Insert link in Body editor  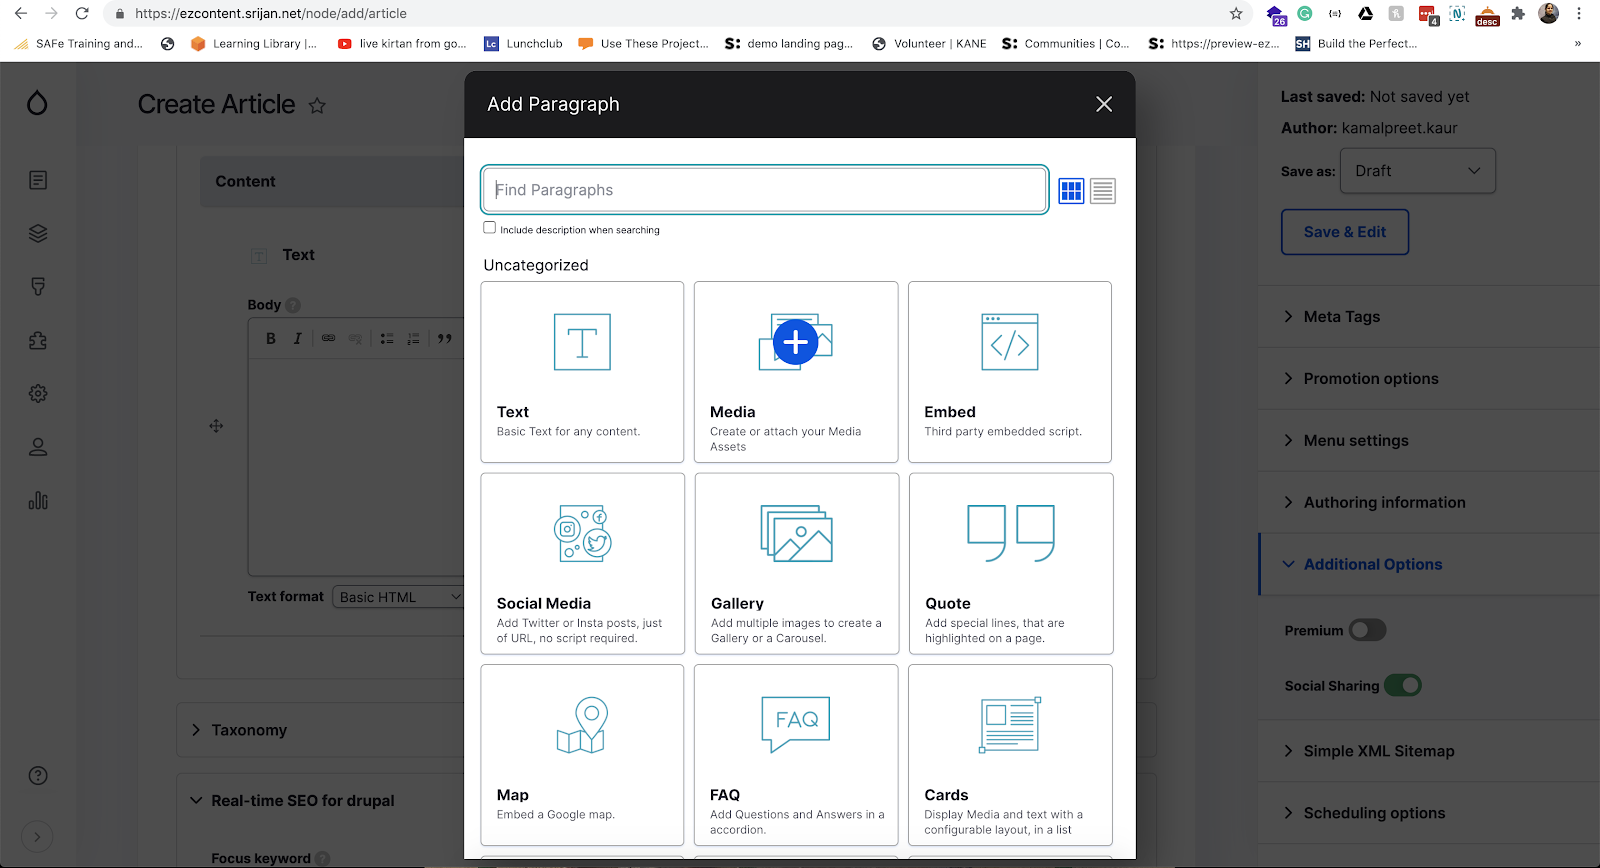pyautogui.click(x=328, y=339)
